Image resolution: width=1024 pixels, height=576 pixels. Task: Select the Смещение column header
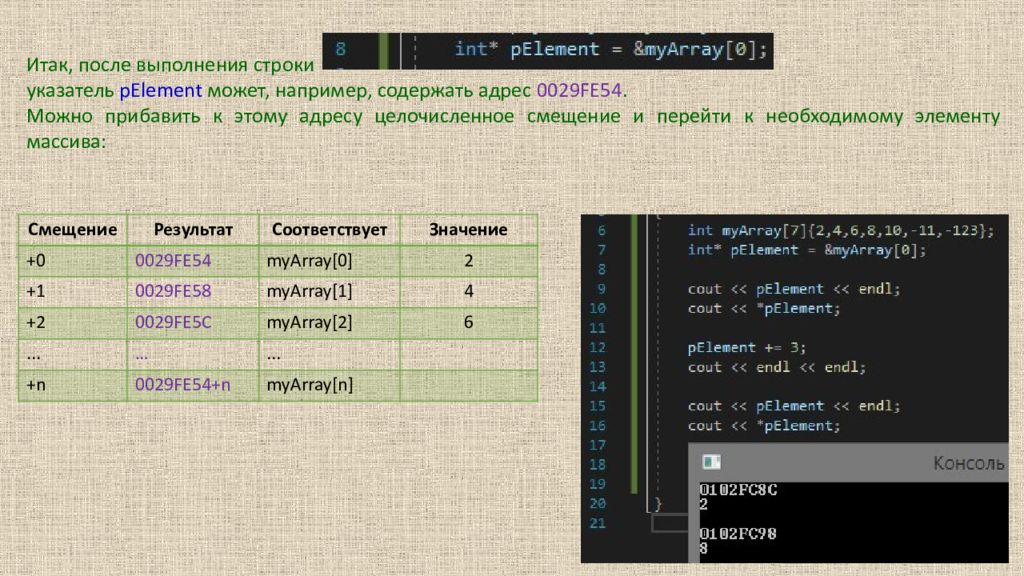[x=72, y=230]
